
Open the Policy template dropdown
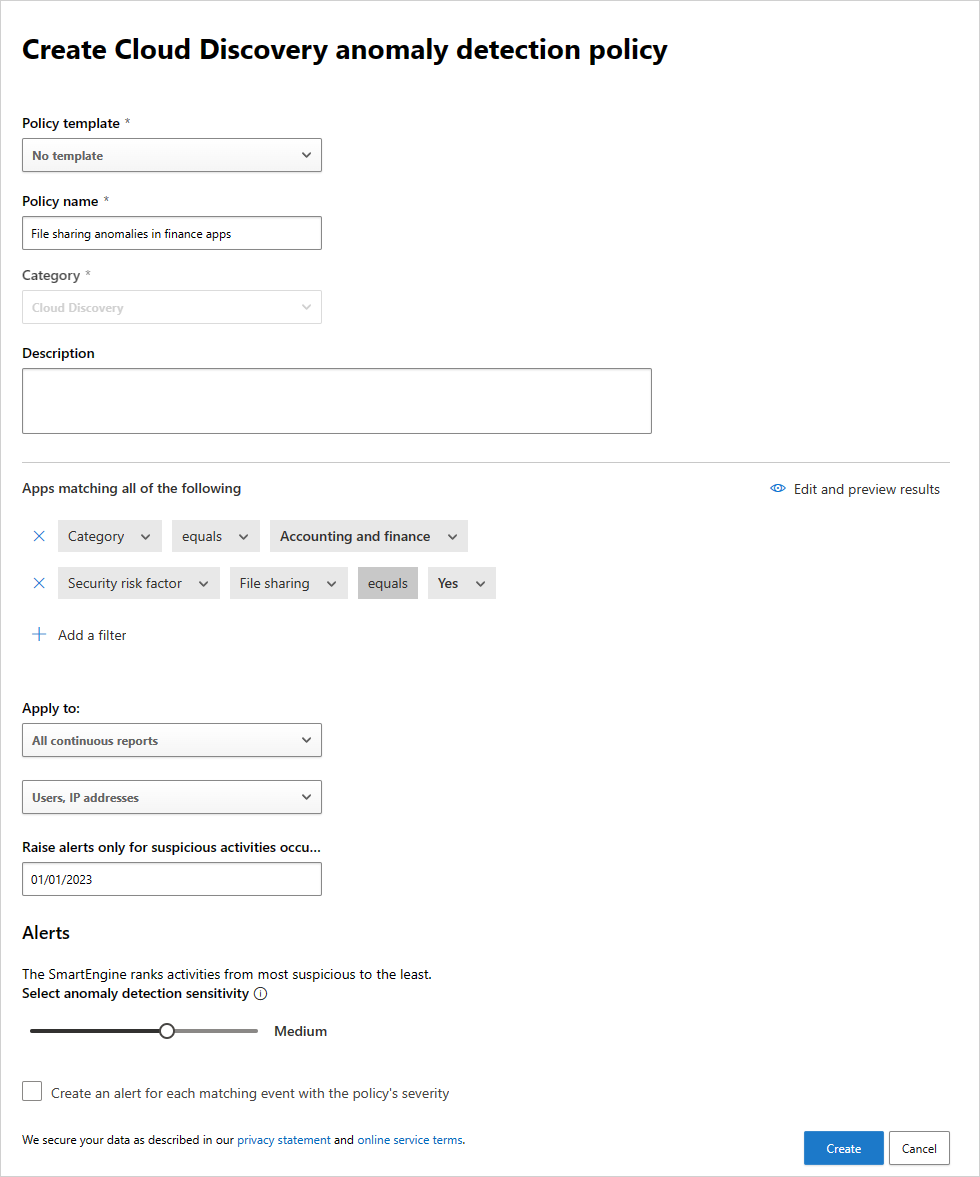172,155
